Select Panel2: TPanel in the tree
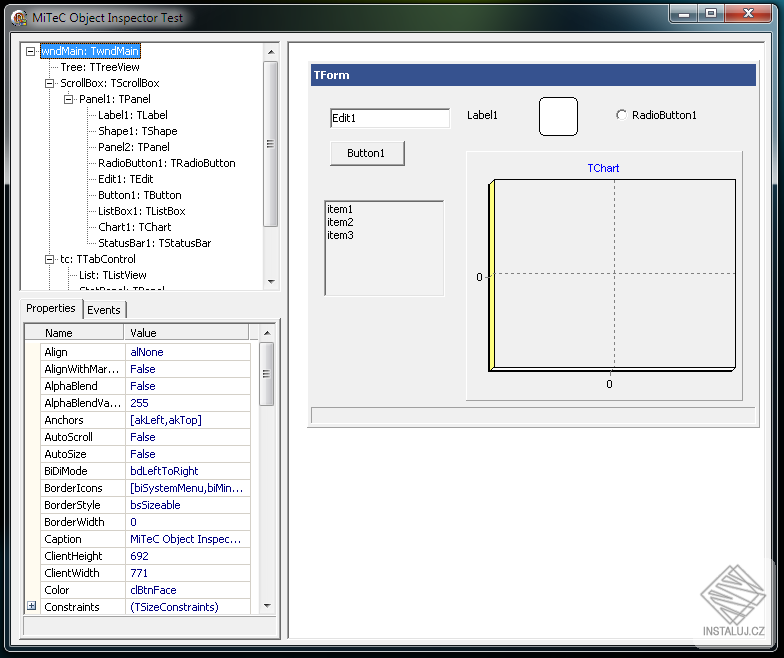 [134, 147]
